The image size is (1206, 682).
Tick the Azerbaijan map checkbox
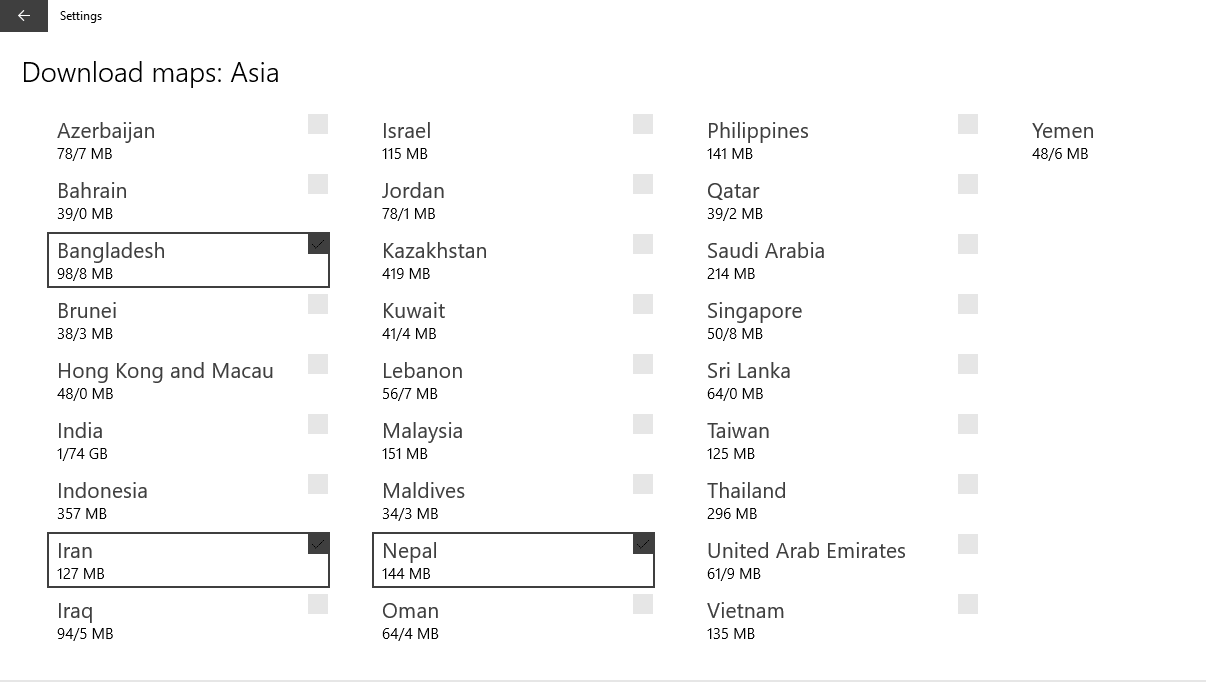tap(318, 124)
